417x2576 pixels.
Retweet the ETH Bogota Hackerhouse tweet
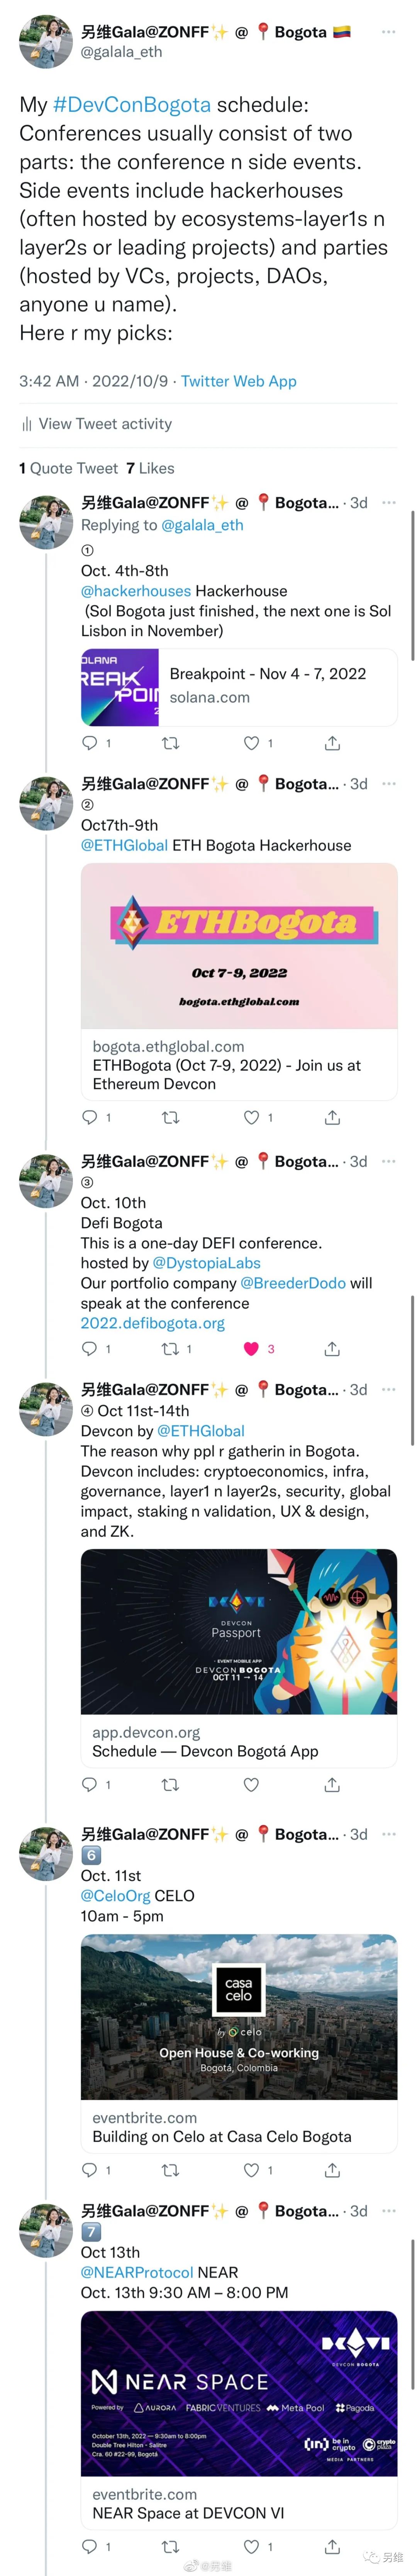click(171, 1117)
